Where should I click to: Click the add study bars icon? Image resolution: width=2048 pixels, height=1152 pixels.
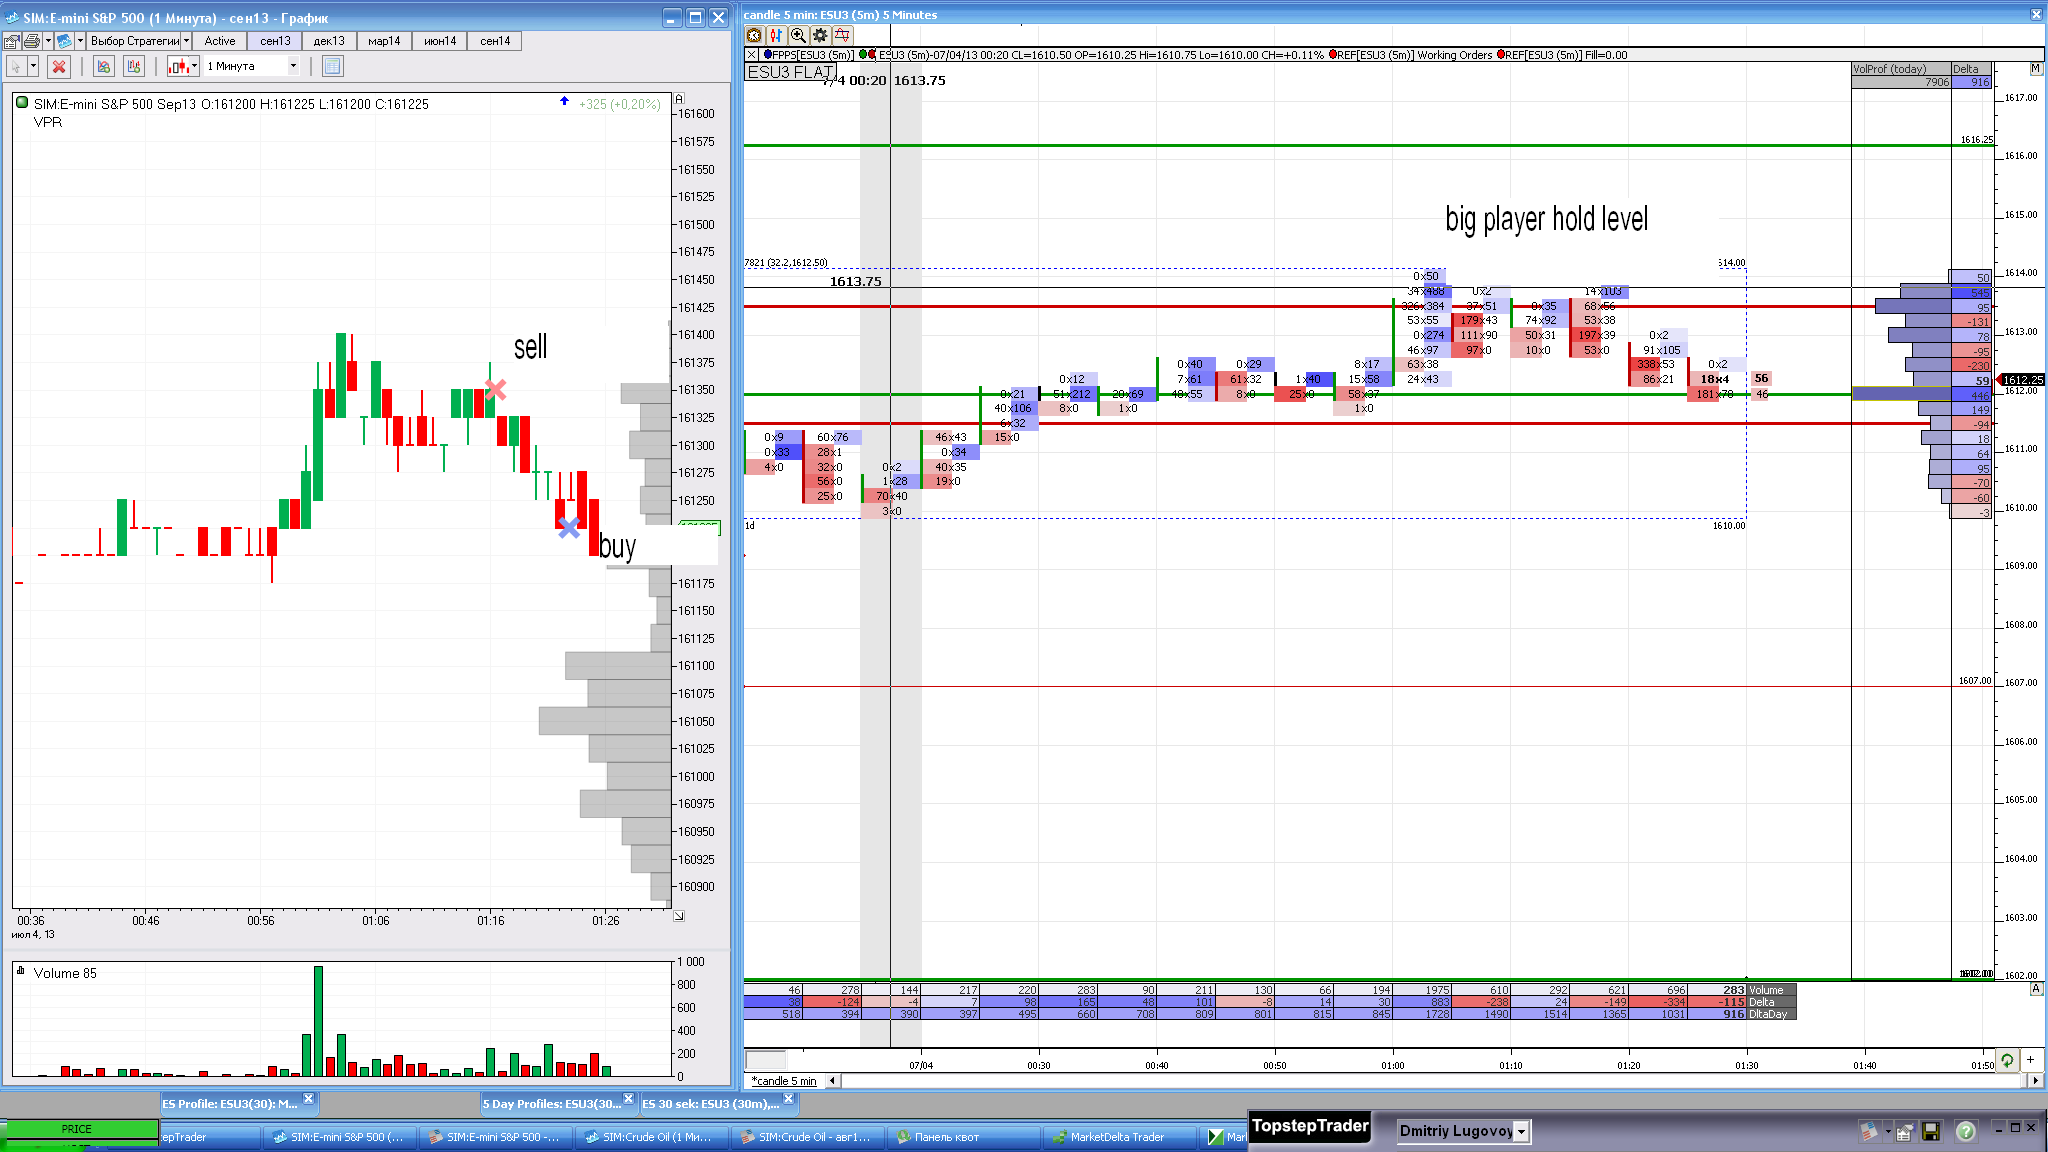134,66
